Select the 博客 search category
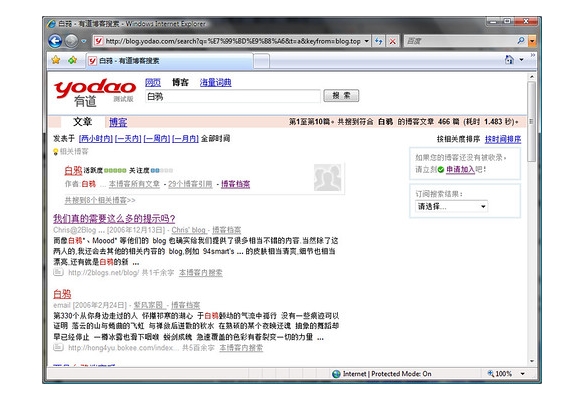 click(x=180, y=82)
